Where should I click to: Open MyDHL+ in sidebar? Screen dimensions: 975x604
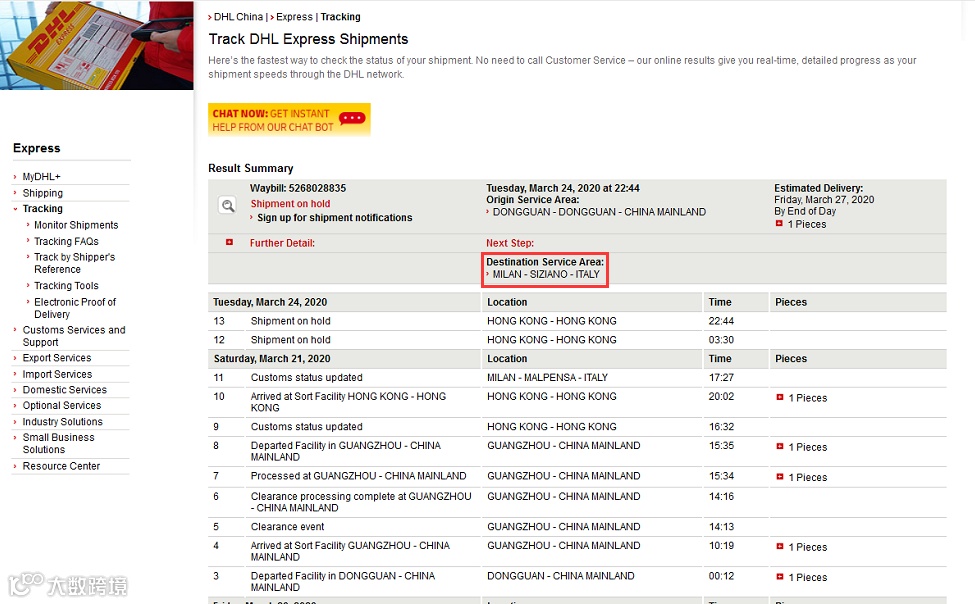(42, 177)
